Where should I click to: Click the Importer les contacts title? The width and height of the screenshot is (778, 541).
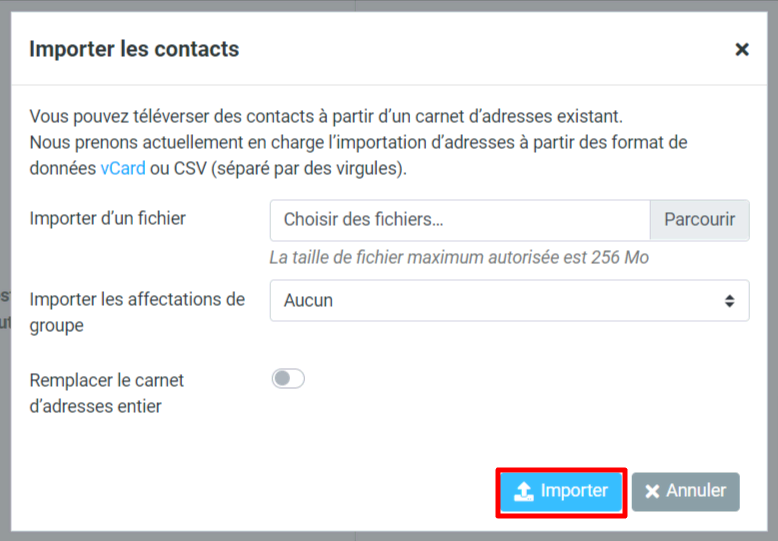coord(134,48)
